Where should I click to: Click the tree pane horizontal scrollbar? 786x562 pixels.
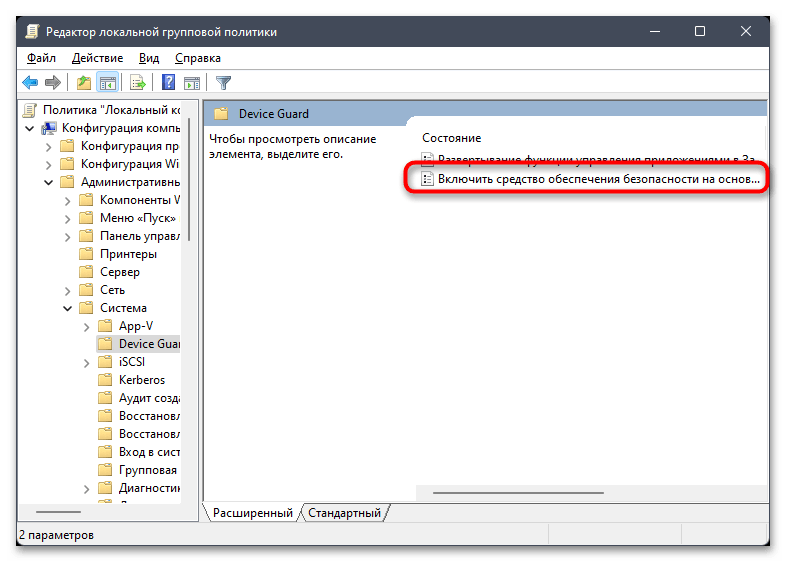(58, 512)
